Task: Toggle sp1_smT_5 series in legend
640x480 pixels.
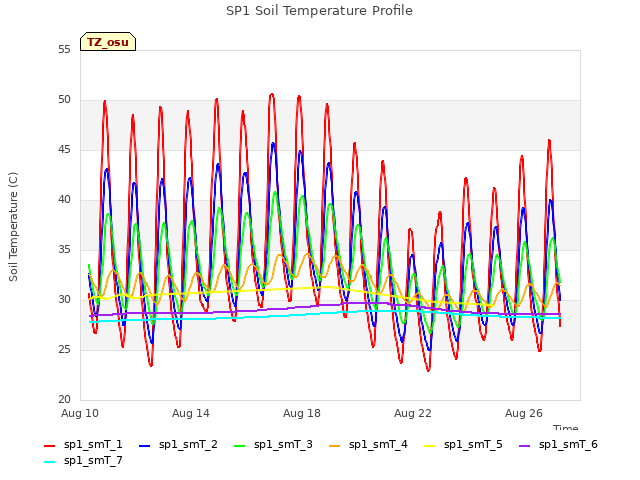Action: click(463, 444)
